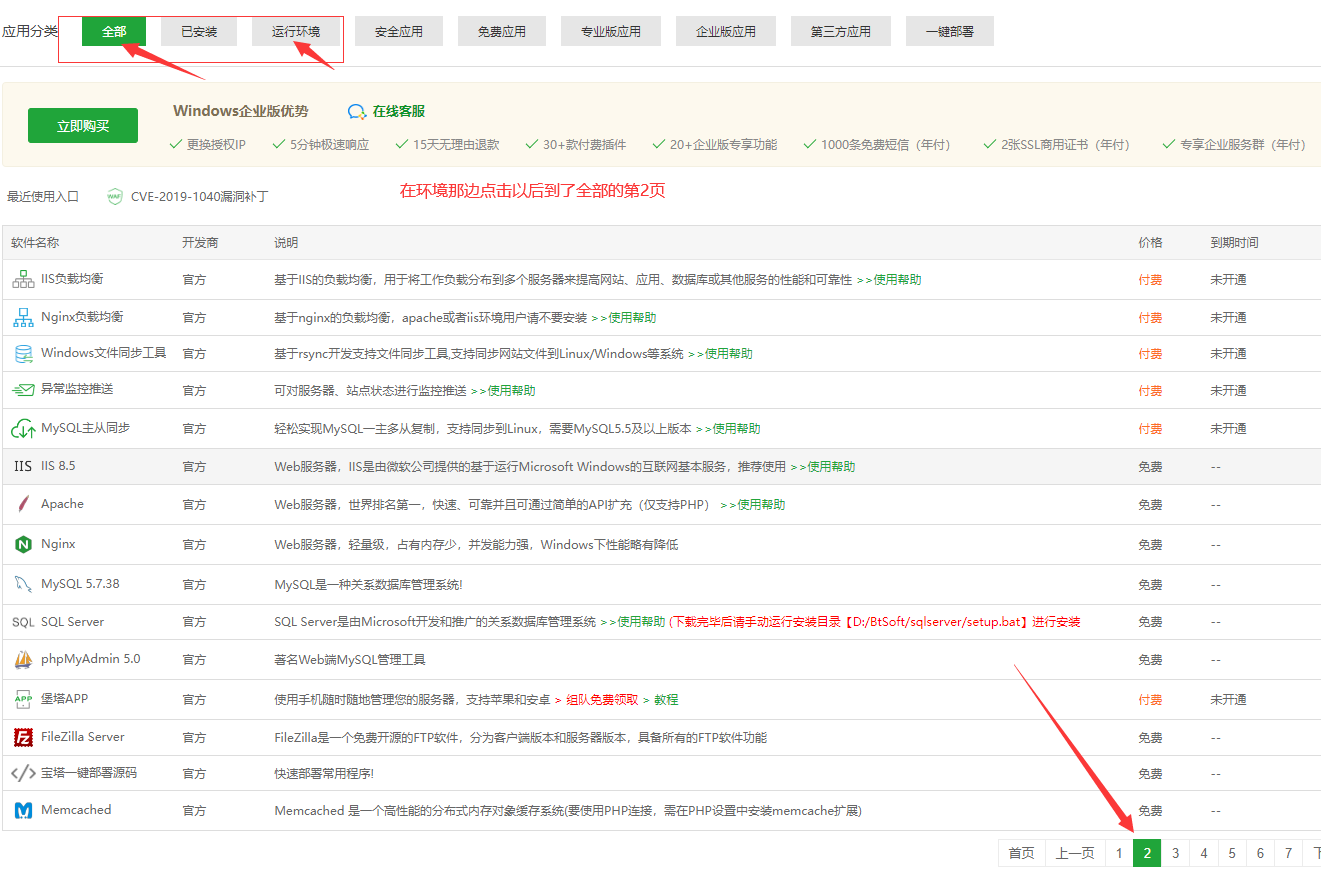Open 在线客服 link
This screenshot has width=1321, height=872.
(399, 111)
